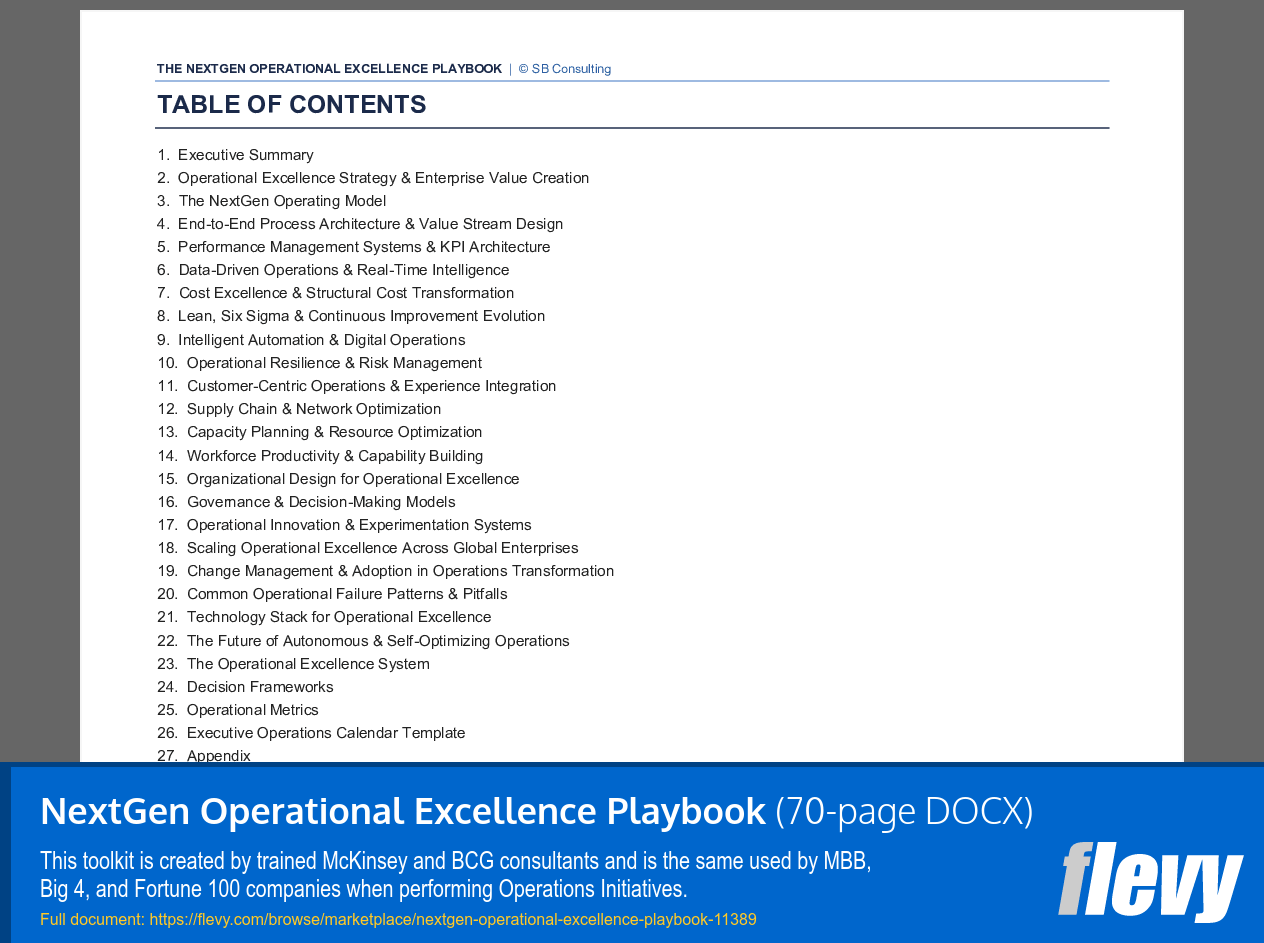Select the Governance & Decision-Making Models entry

(x=321, y=501)
